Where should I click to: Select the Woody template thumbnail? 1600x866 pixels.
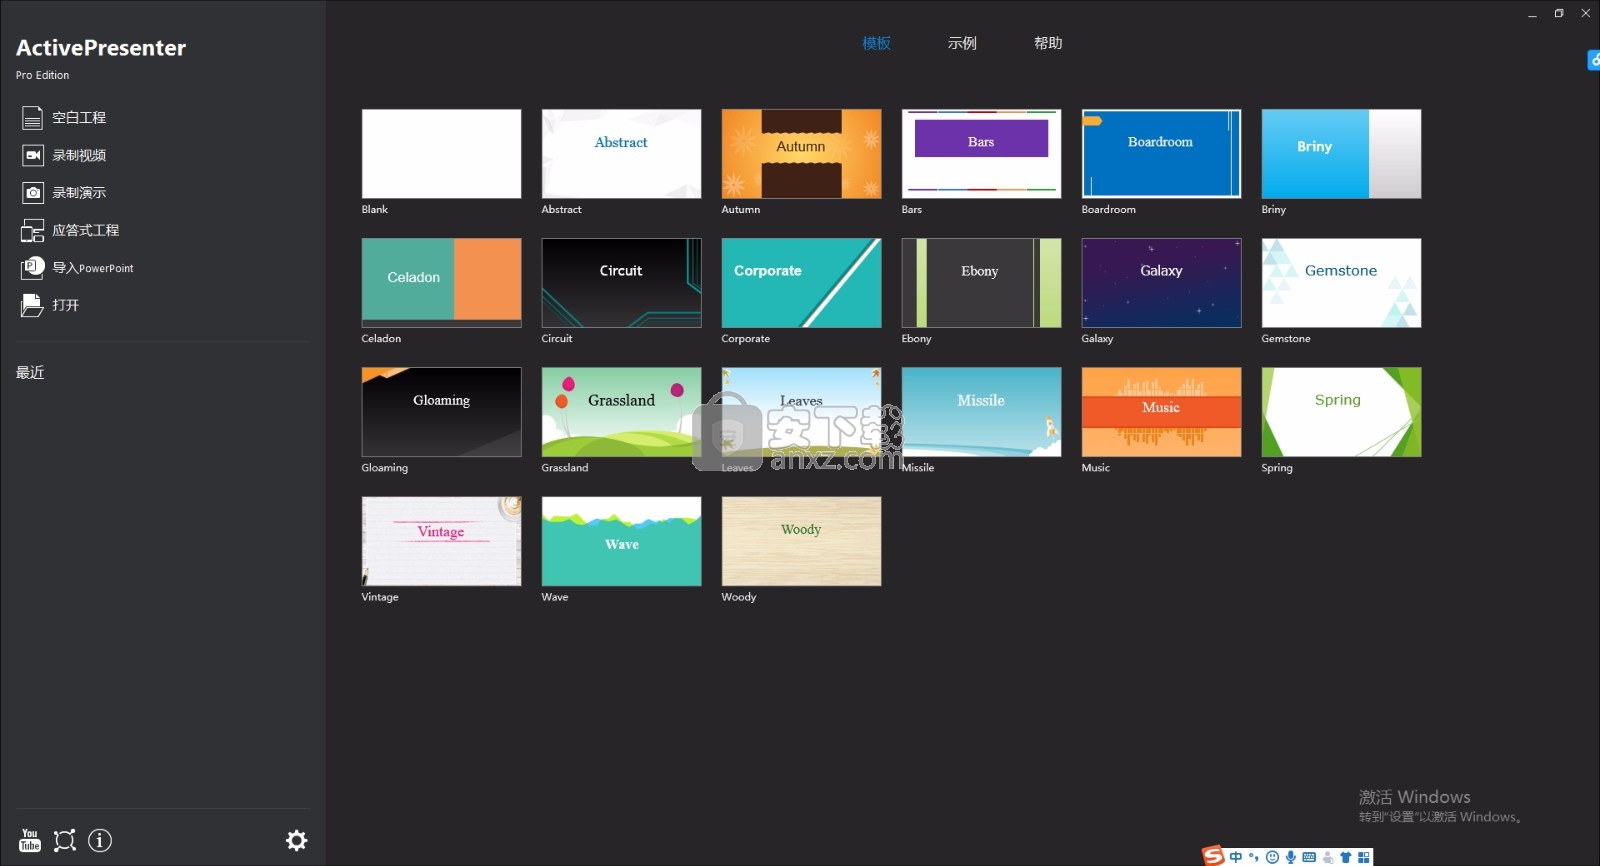[x=801, y=541]
